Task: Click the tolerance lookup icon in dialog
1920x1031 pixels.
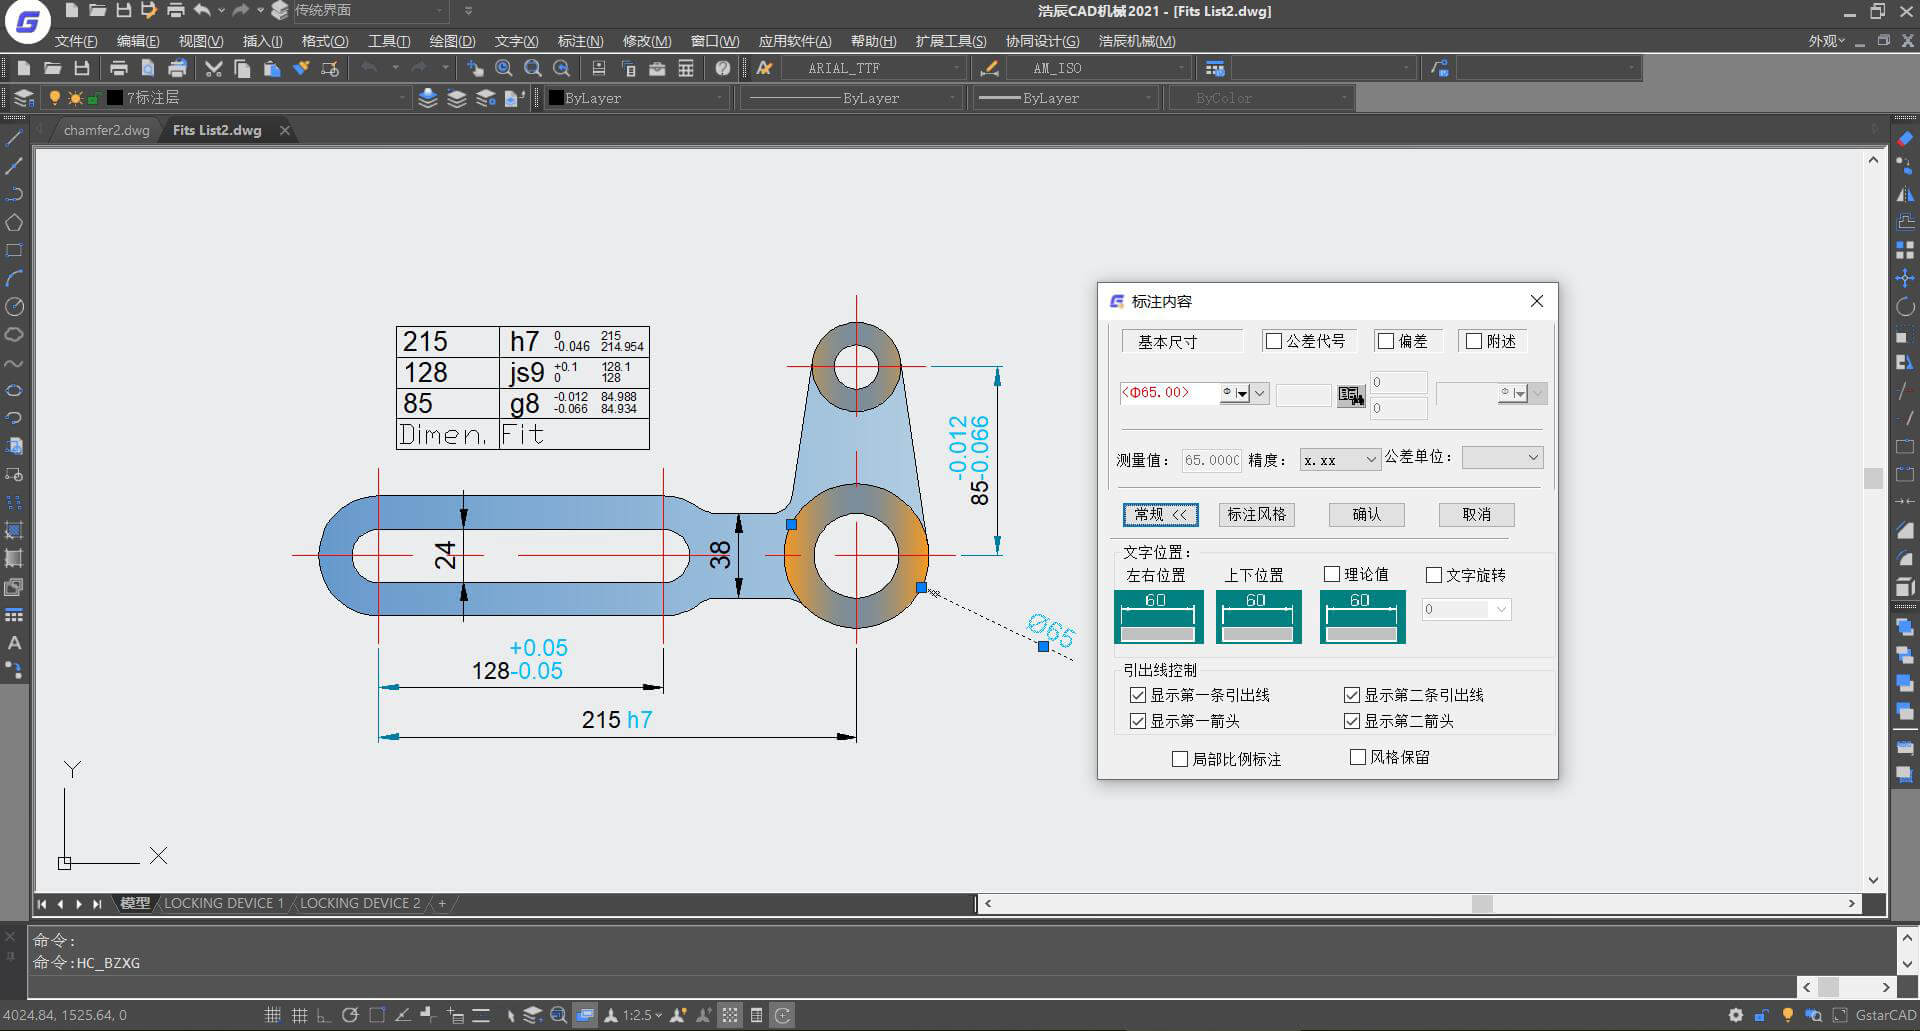Action: click(x=1350, y=395)
